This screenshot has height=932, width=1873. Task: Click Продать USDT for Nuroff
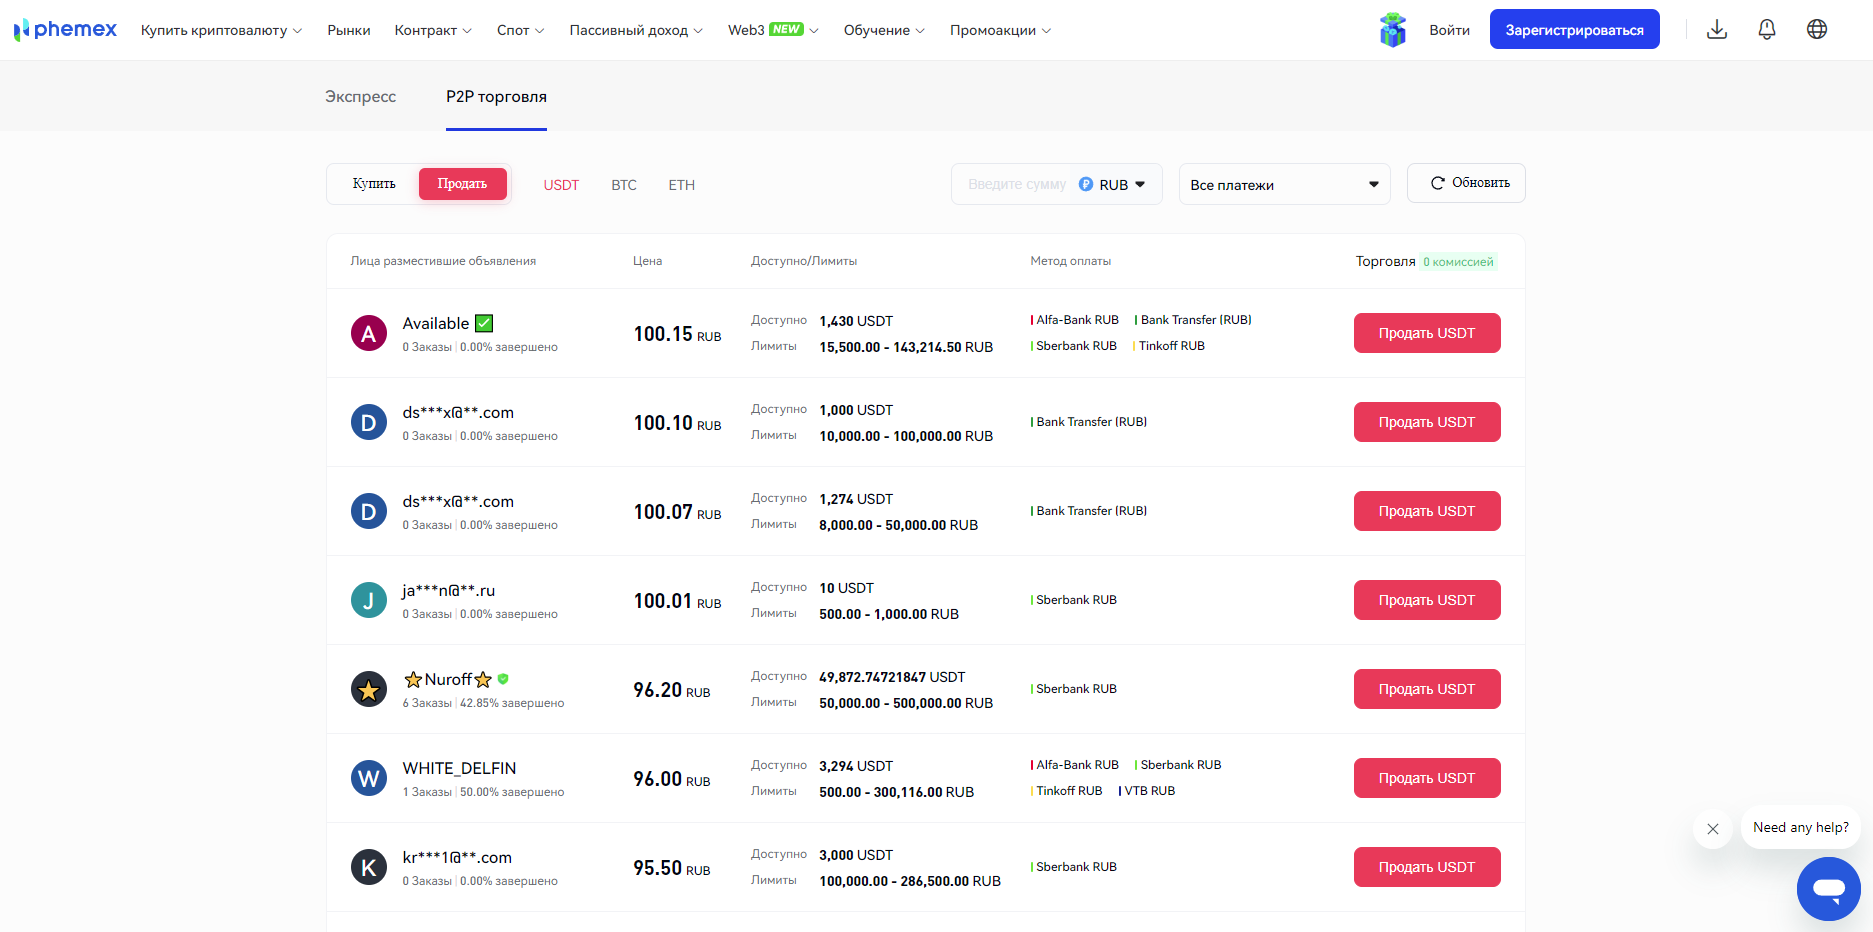[x=1427, y=689]
